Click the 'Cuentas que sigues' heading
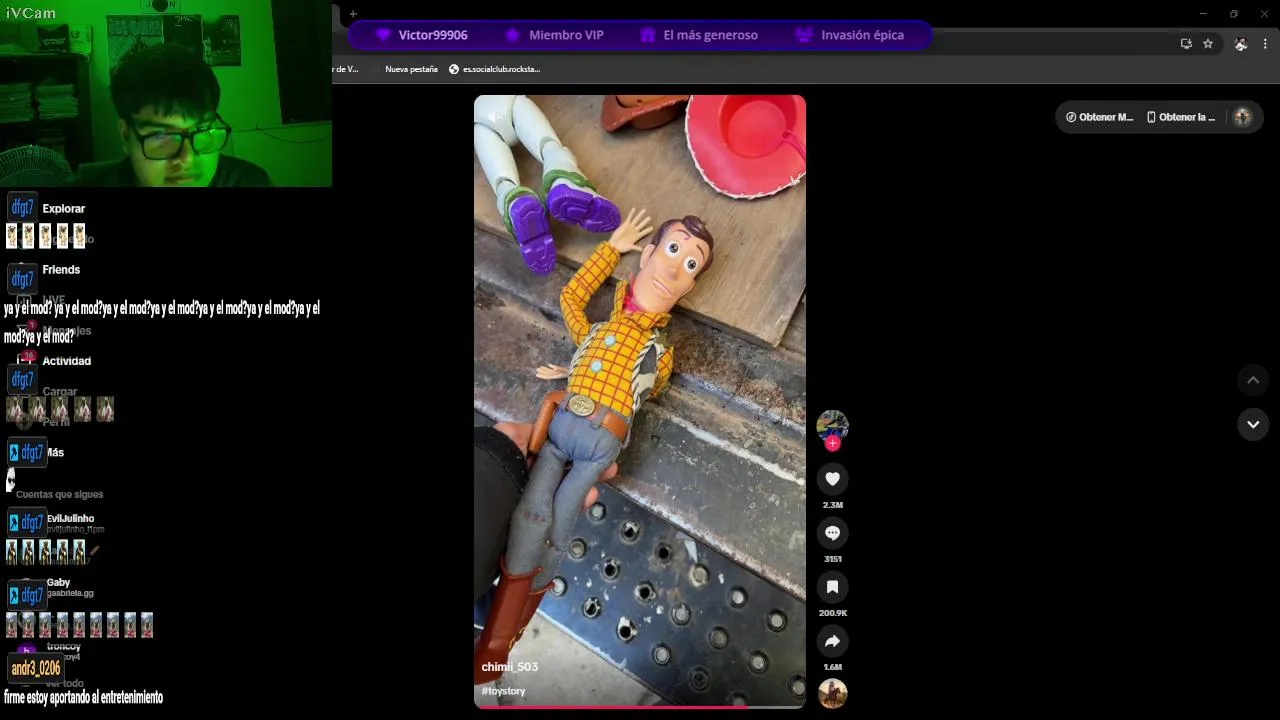 pyautogui.click(x=59, y=495)
